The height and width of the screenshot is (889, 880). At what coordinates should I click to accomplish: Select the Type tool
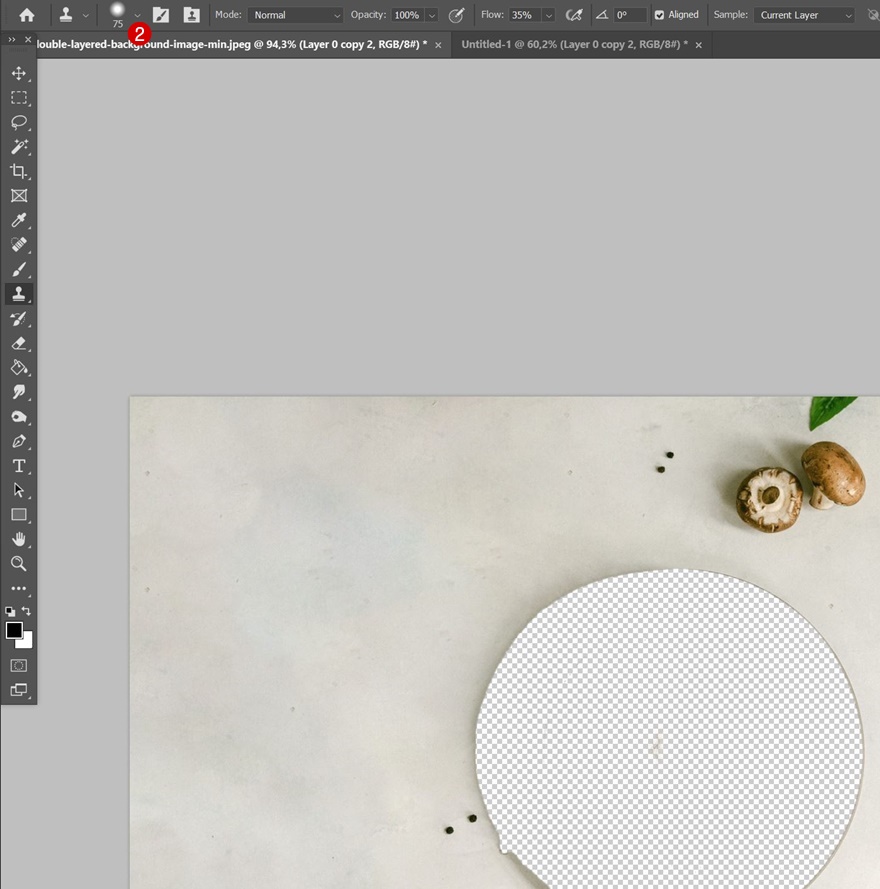point(18,466)
